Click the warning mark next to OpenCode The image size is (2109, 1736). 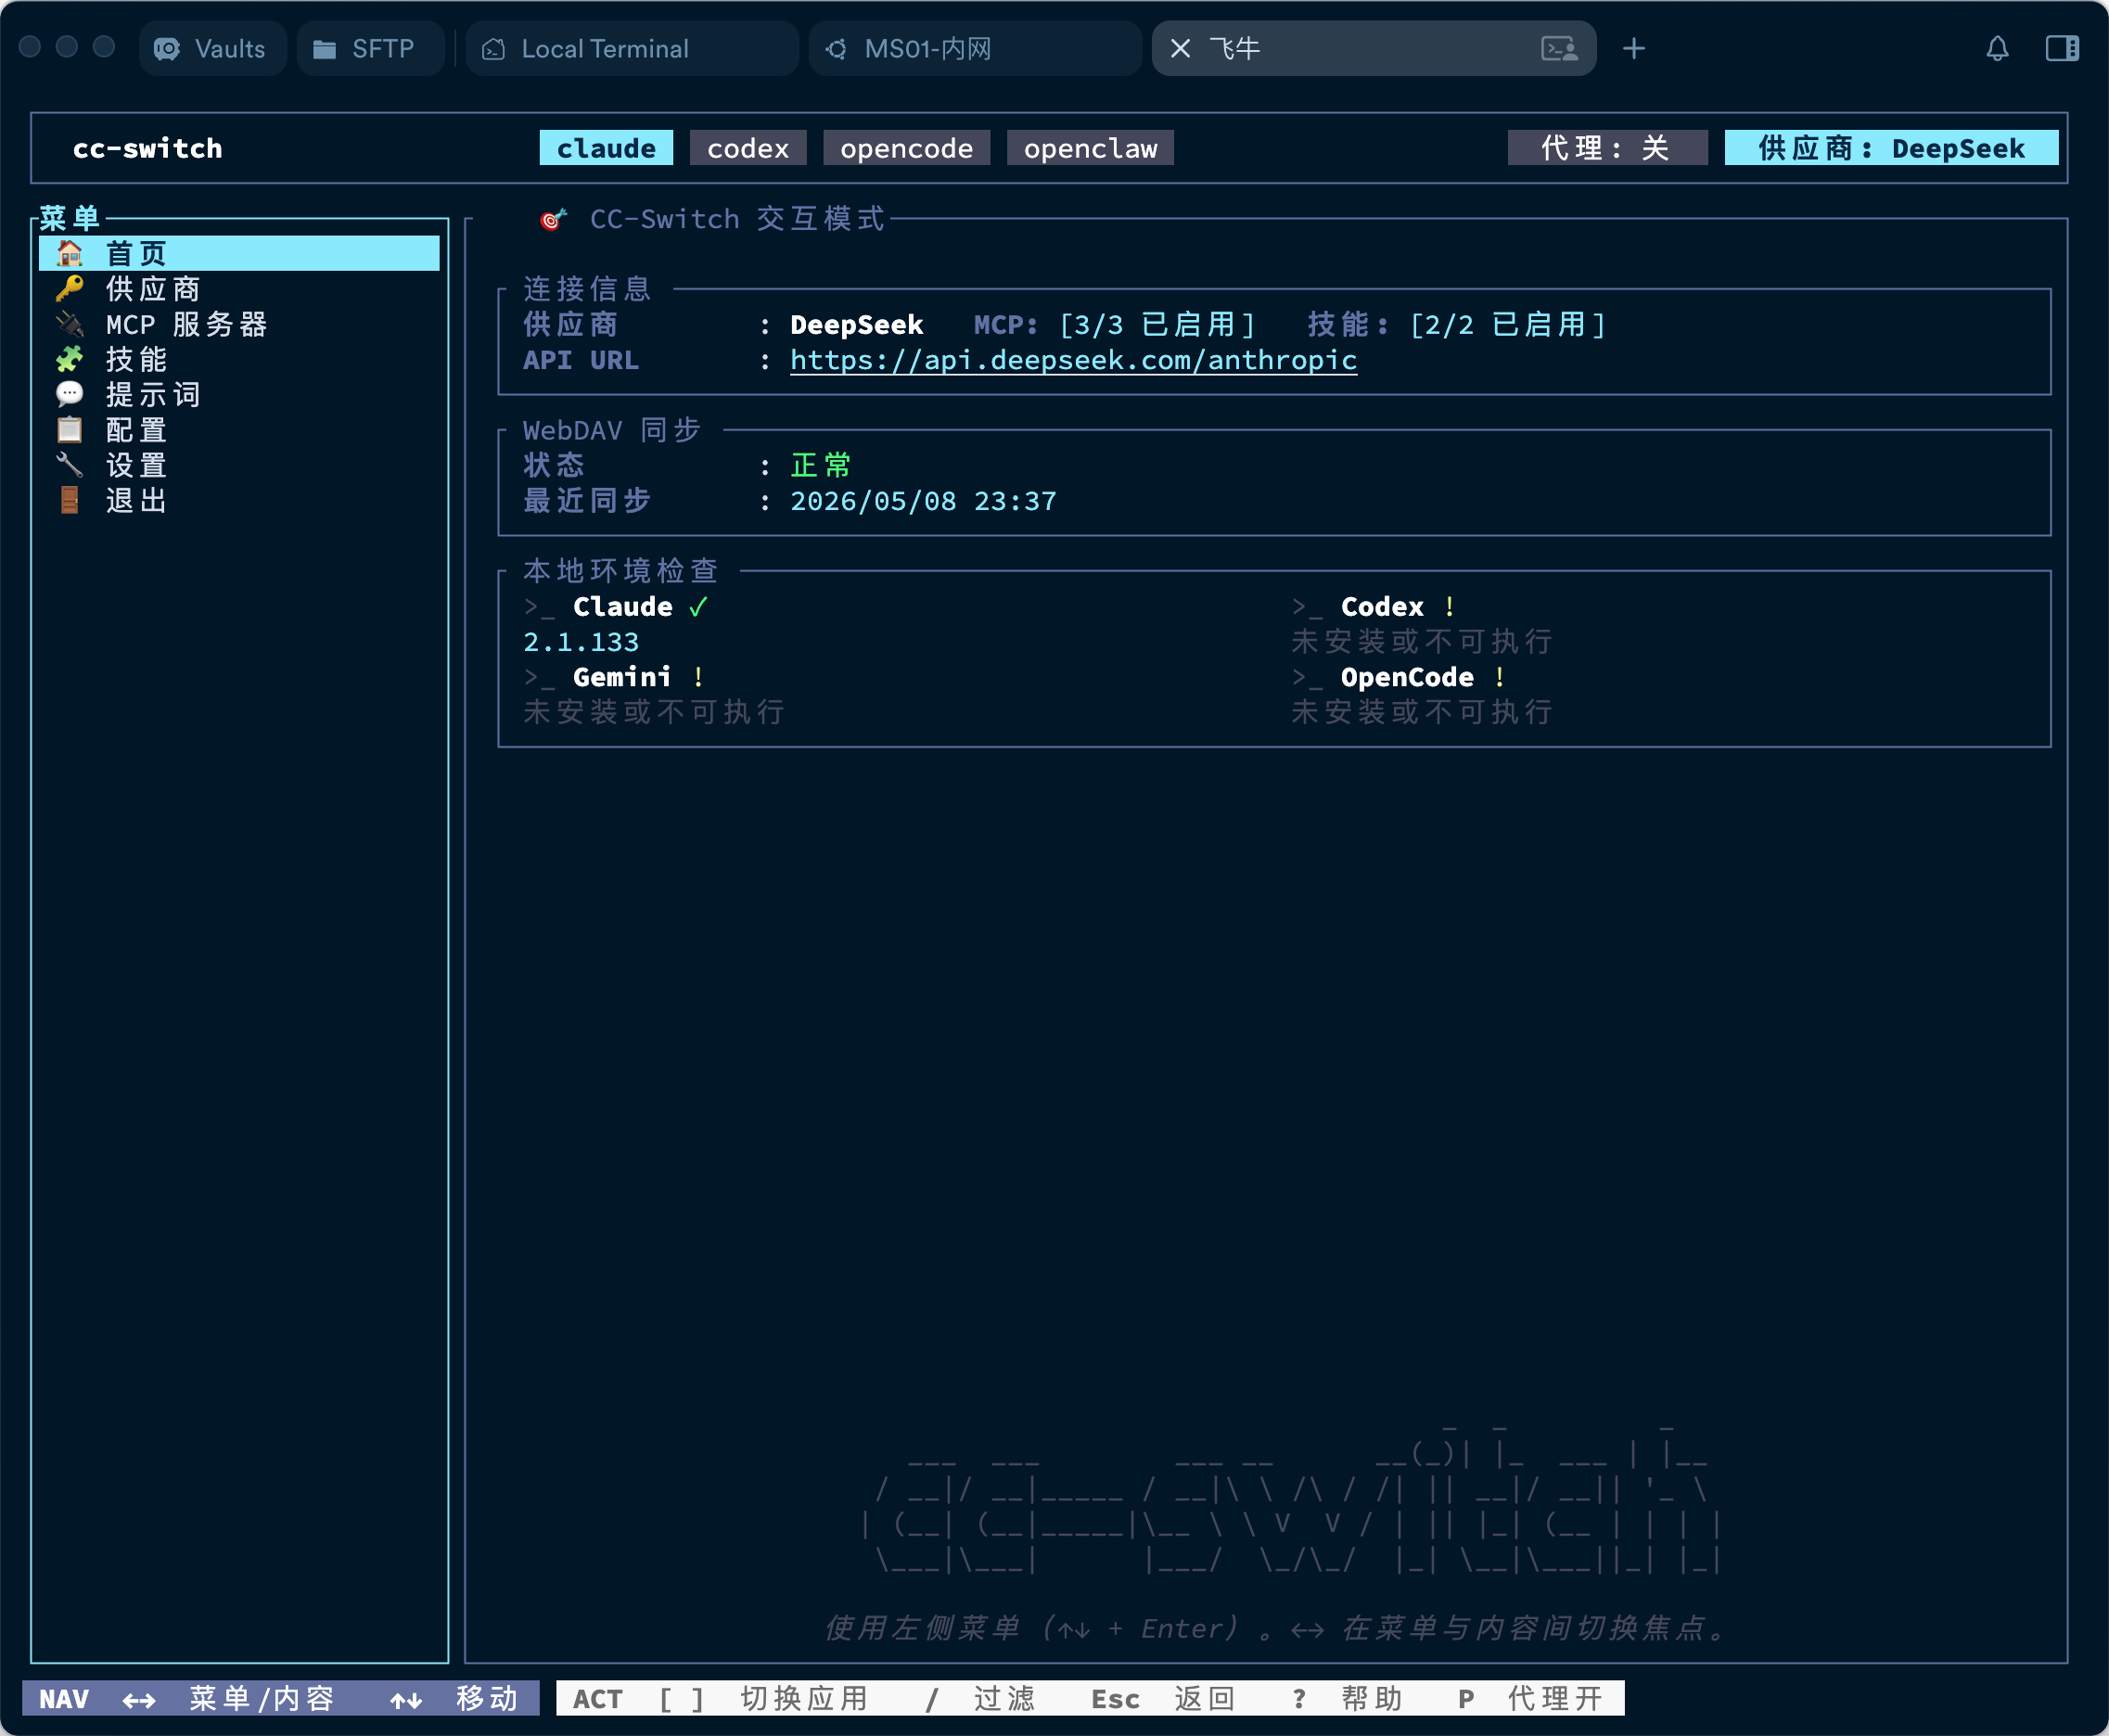pos(1499,677)
